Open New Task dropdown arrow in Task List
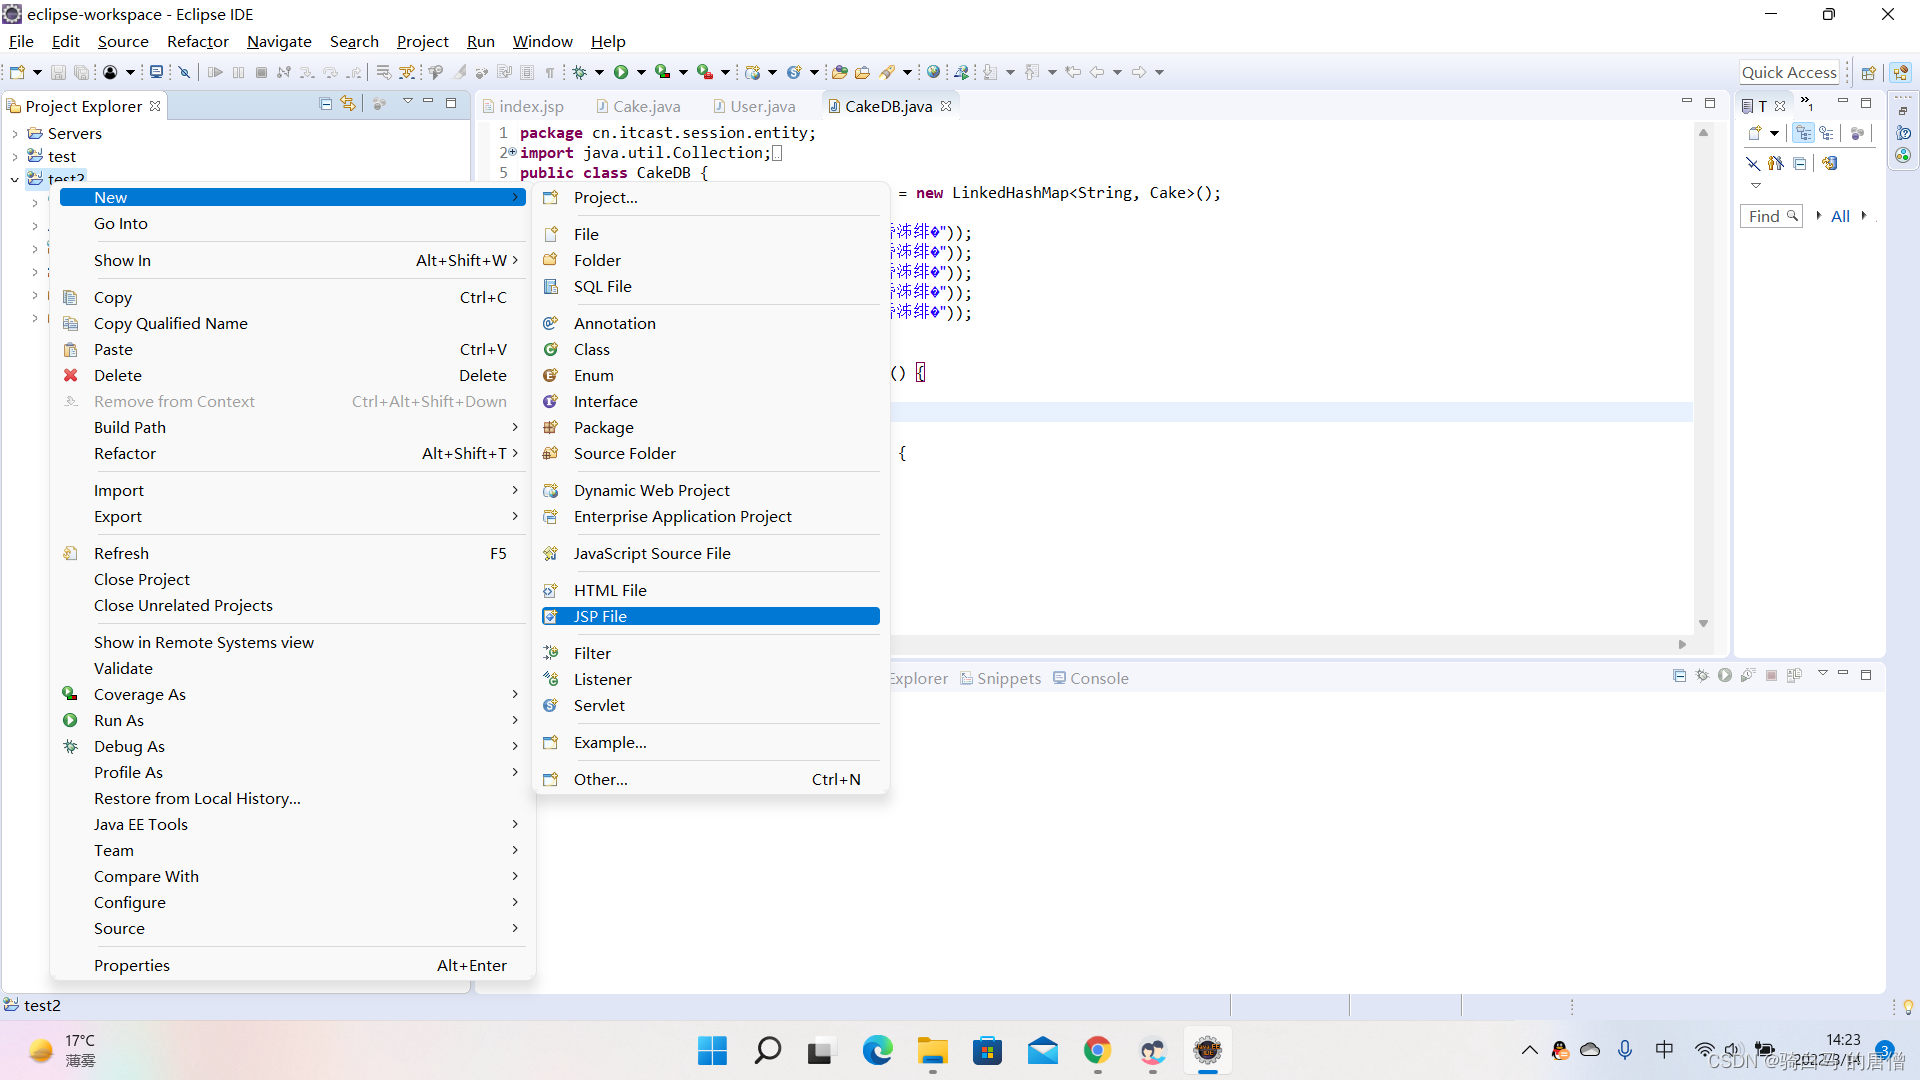 point(1774,133)
